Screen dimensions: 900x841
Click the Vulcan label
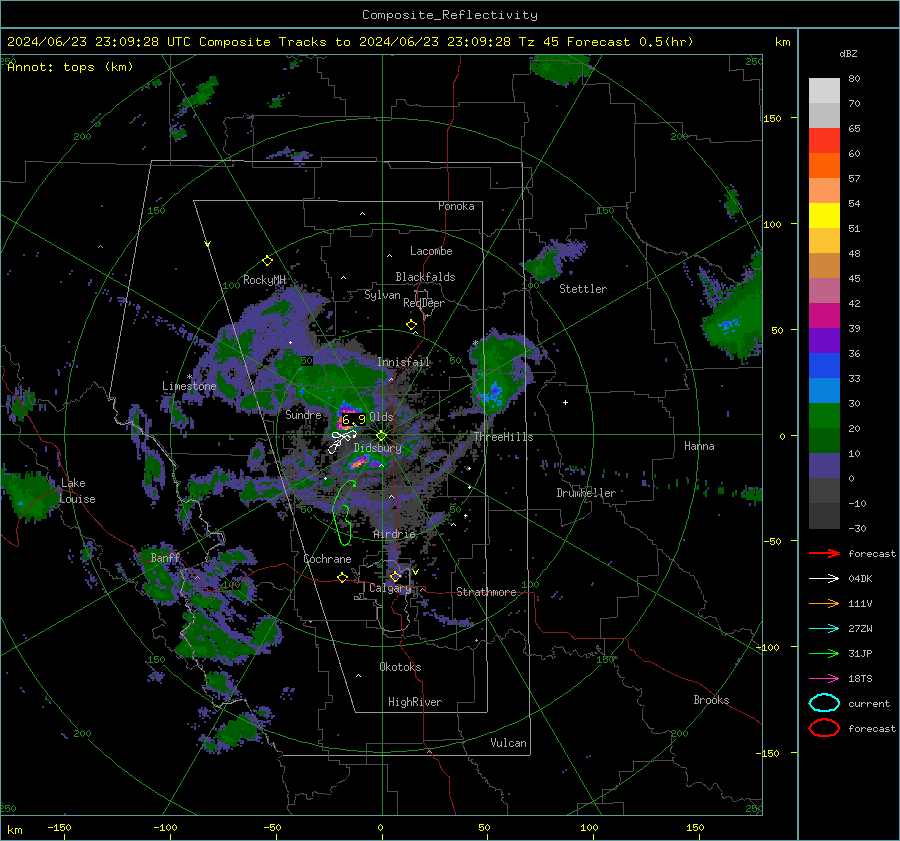(x=508, y=743)
